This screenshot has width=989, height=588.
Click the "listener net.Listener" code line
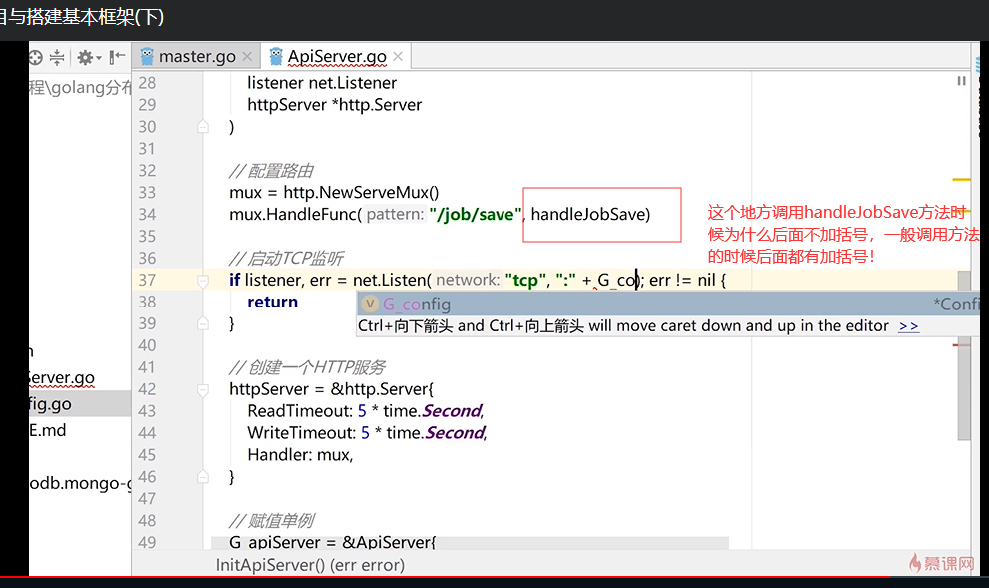pos(322,83)
